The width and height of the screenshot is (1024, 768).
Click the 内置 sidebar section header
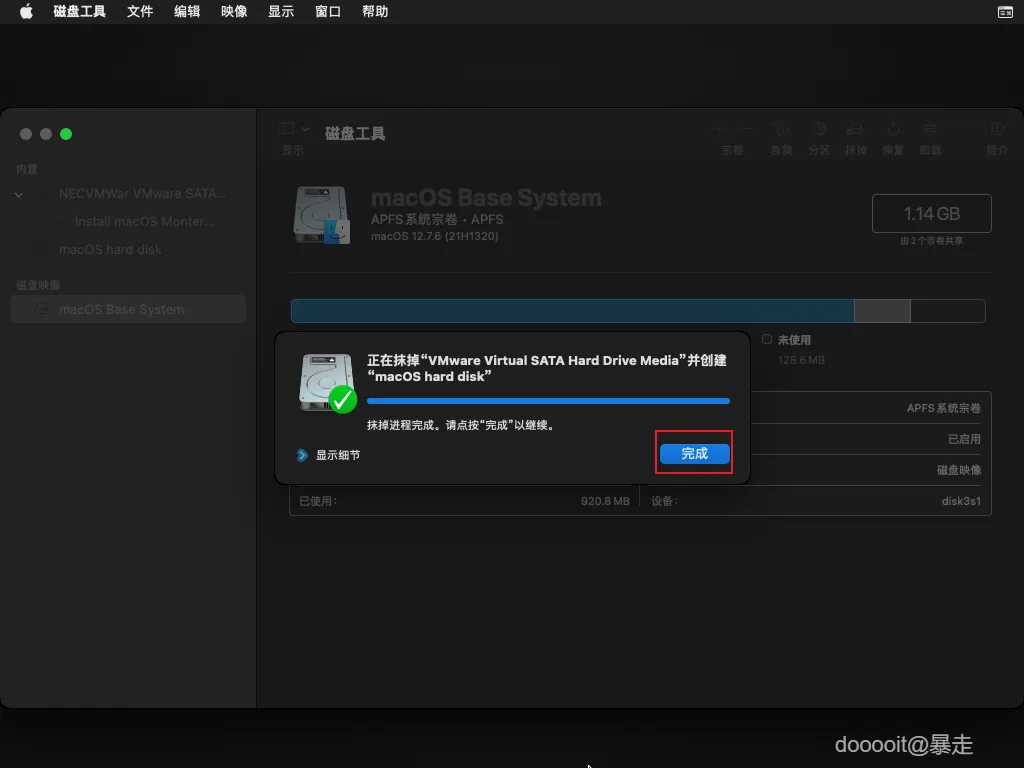(x=27, y=169)
